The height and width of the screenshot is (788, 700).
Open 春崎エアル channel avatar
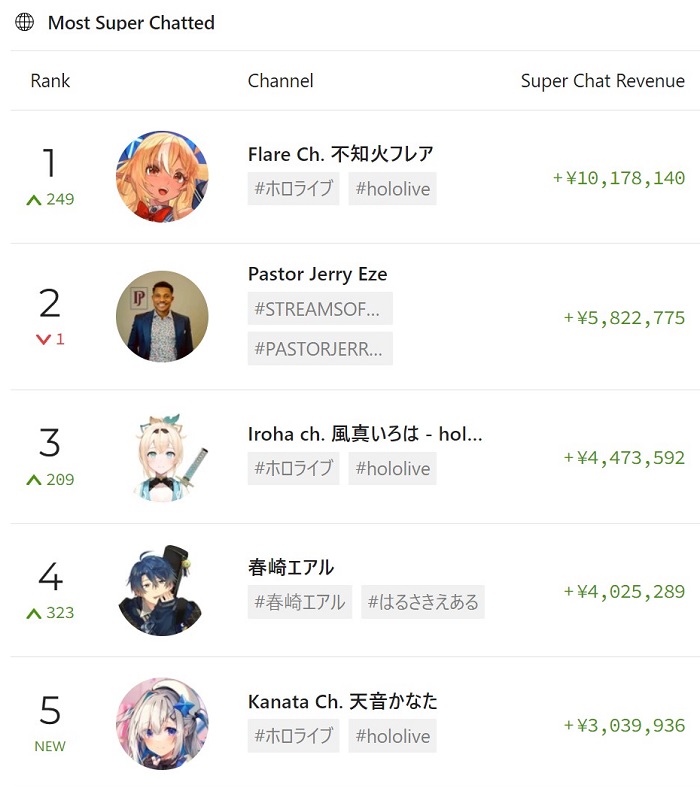pos(162,590)
